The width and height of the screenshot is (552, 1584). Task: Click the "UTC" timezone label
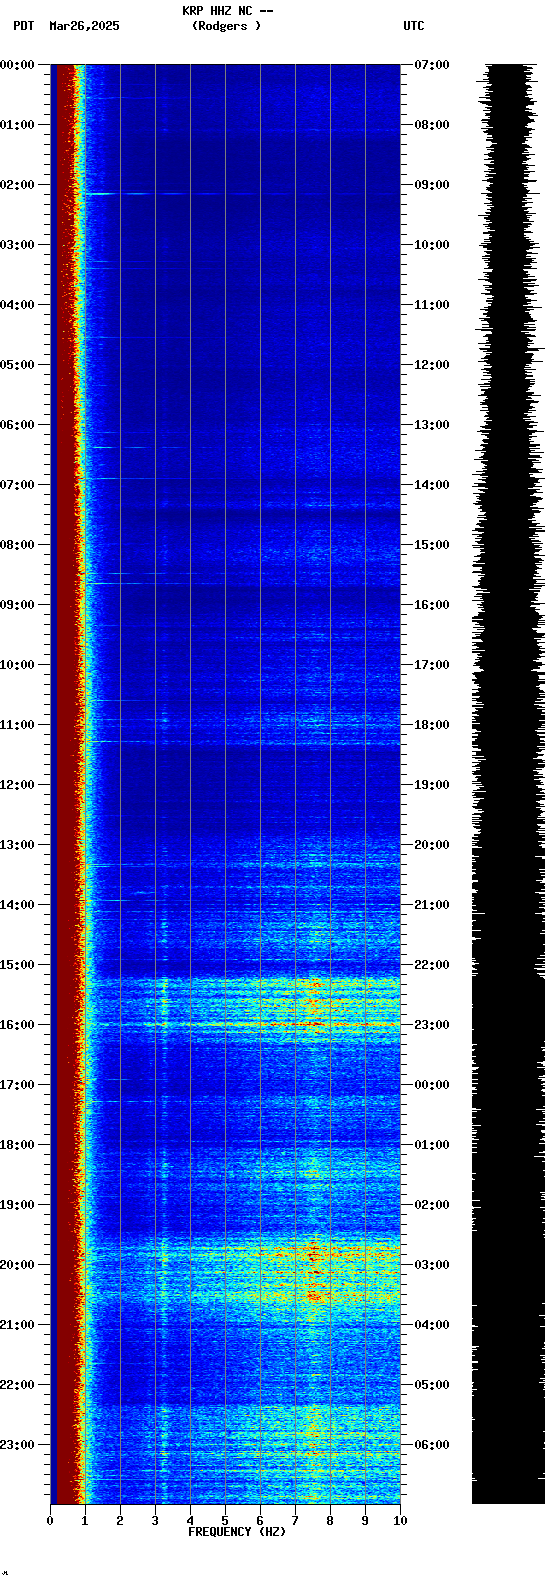414,26
